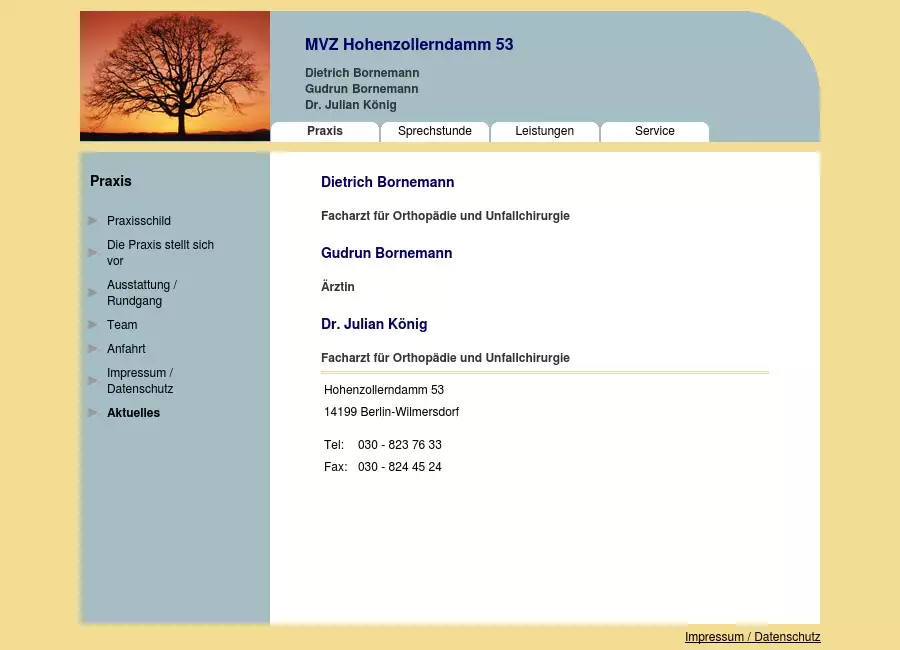Switch to the Sprechstunde tab
Viewport: 900px width, 650px height.
[x=435, y=131]
